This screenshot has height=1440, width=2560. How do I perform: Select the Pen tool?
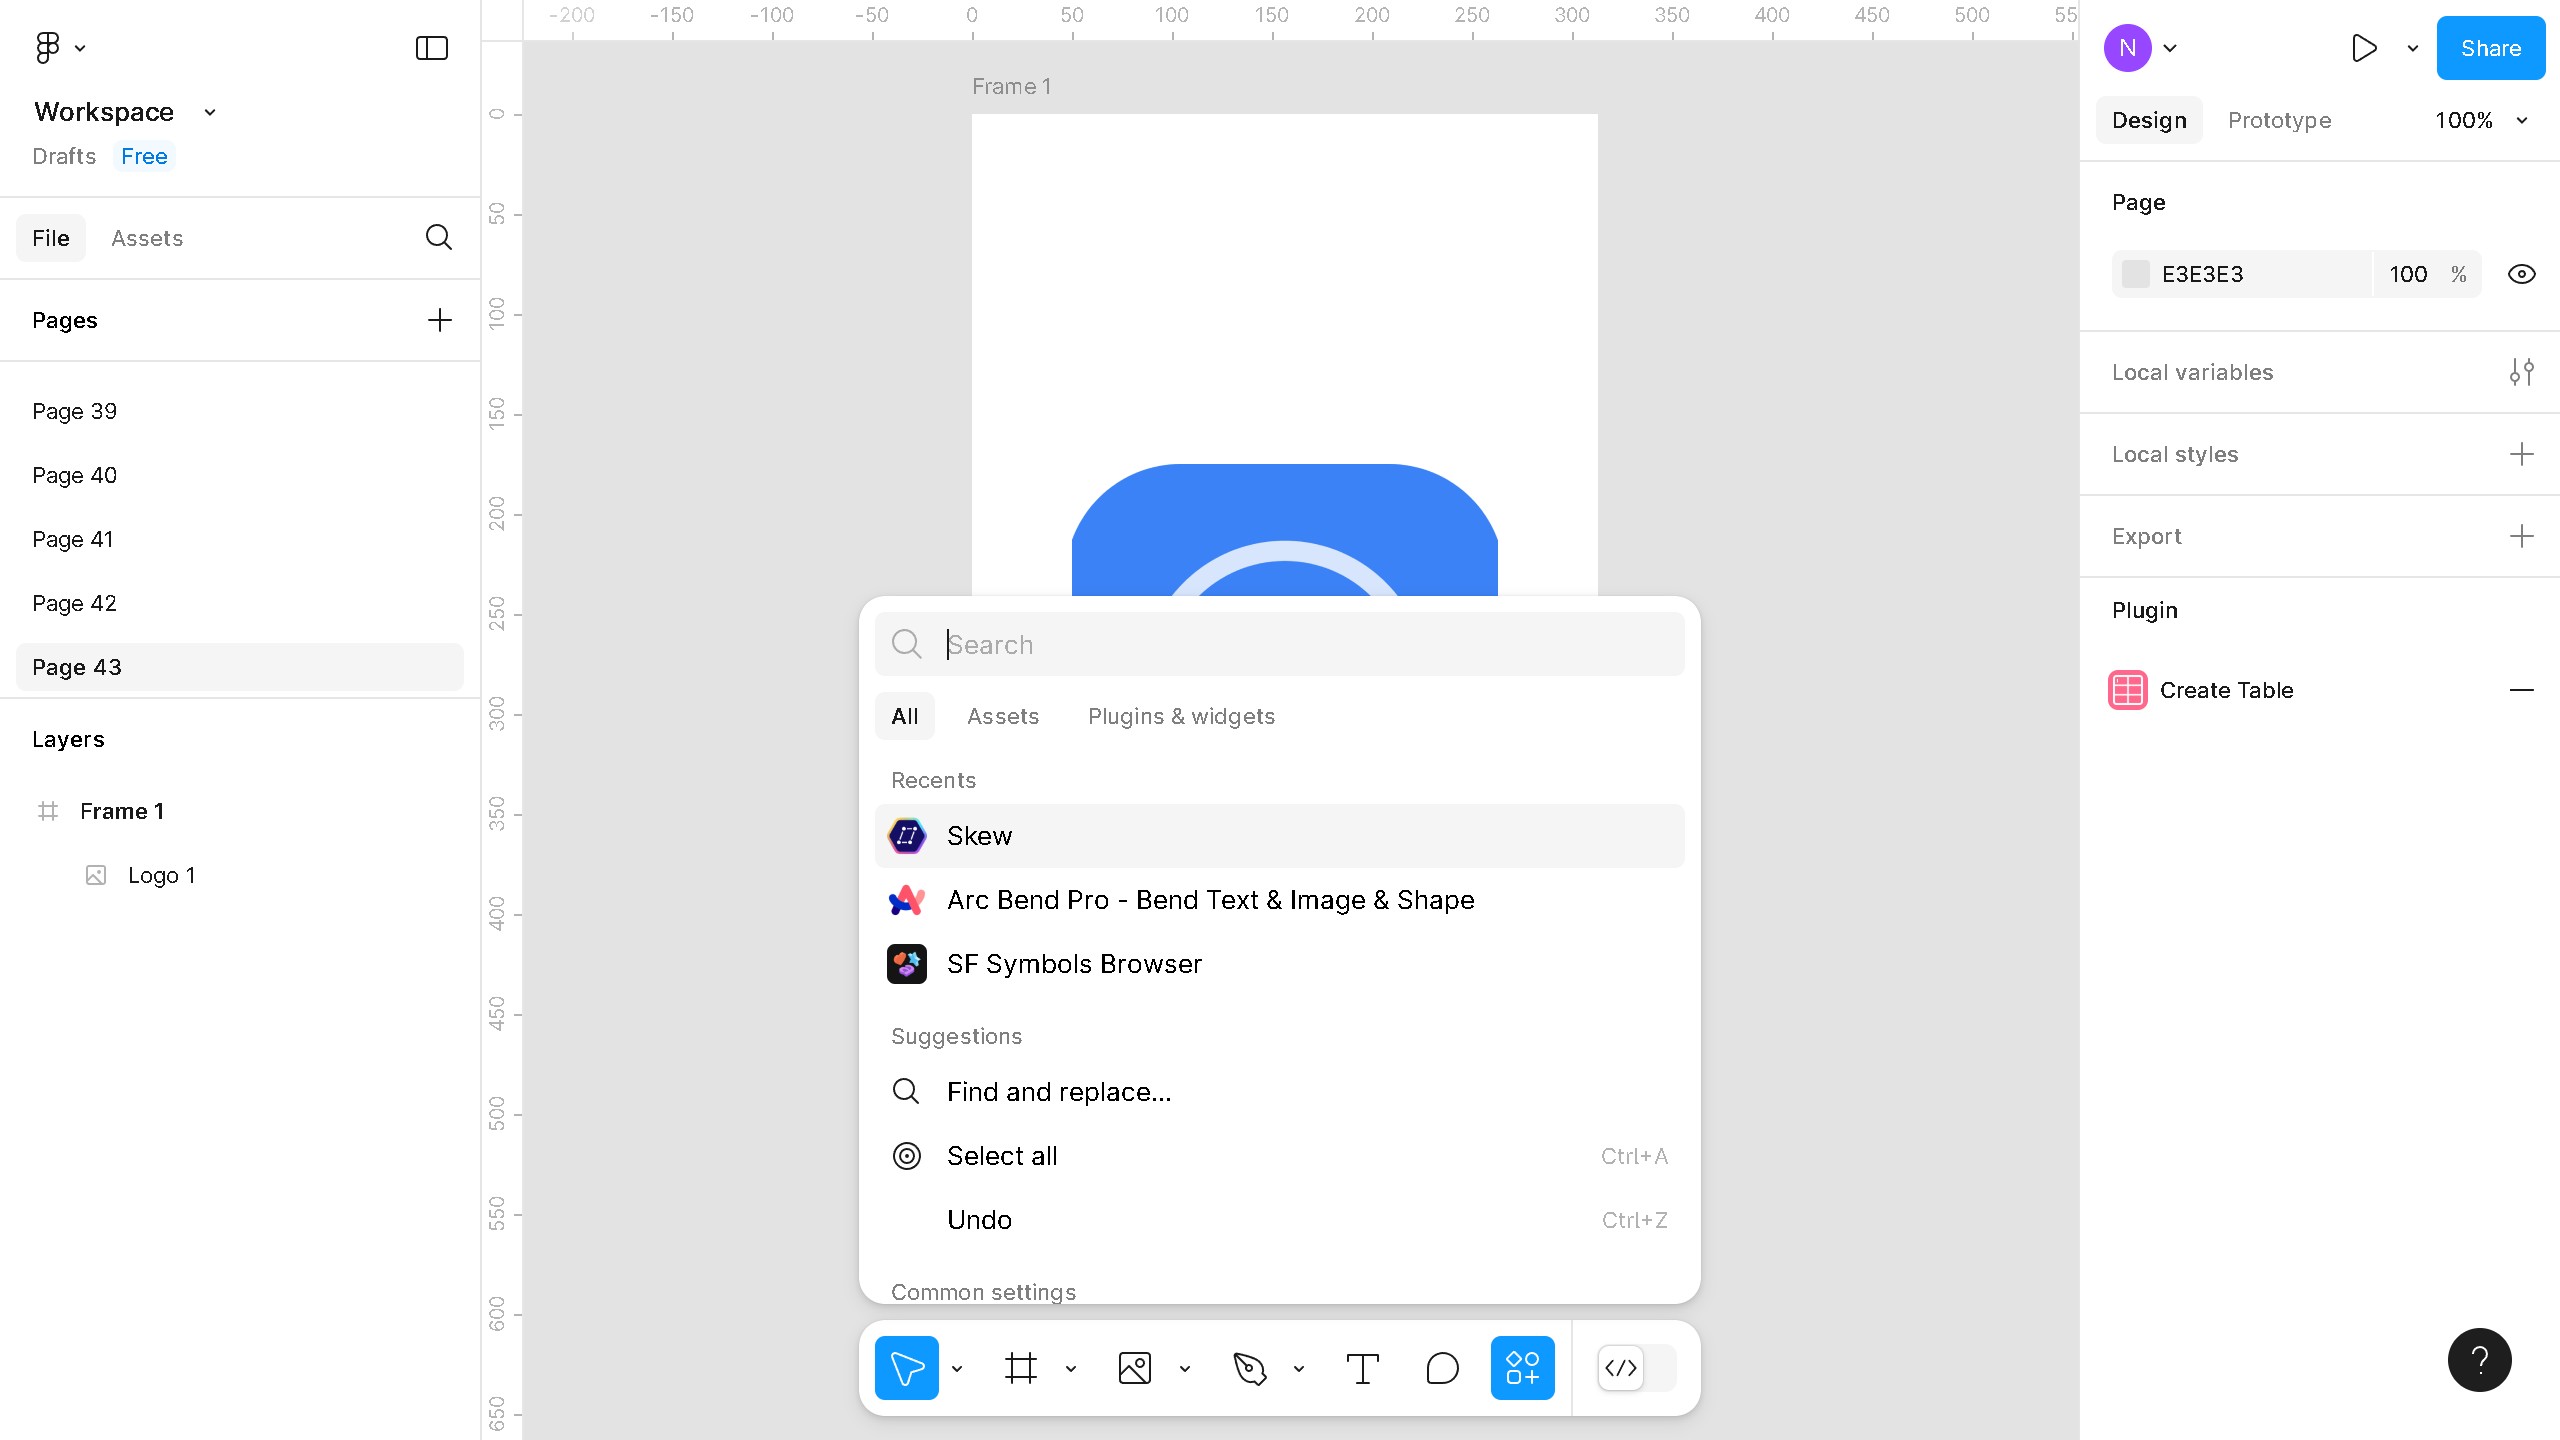click(1249, 1367)
